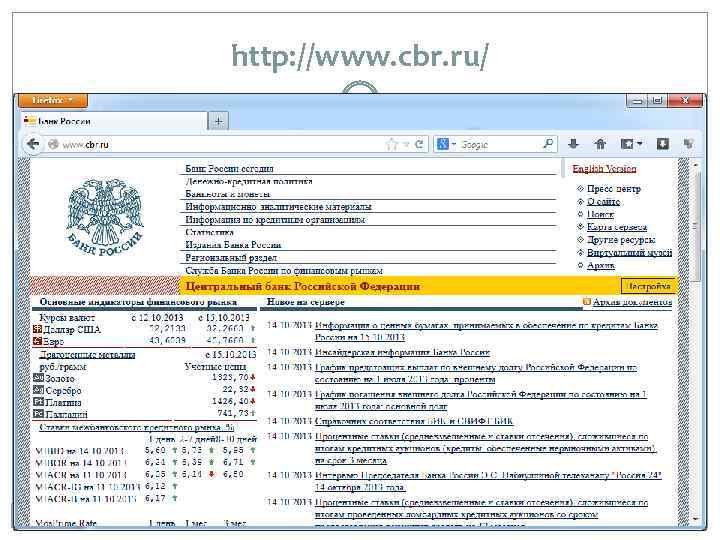720x540 pixels.
Task: Click the site identity globe icon
Action: click(54, 144)
